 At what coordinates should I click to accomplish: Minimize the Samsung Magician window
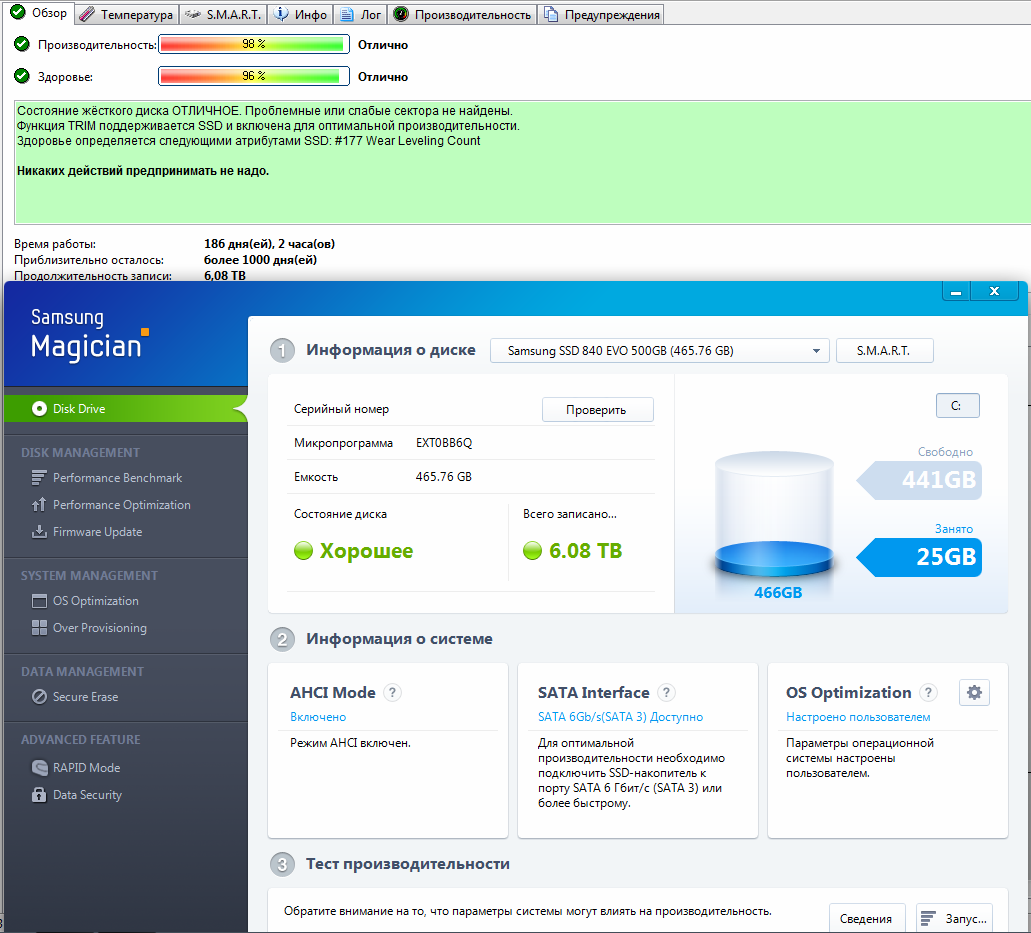click(956, 291)
